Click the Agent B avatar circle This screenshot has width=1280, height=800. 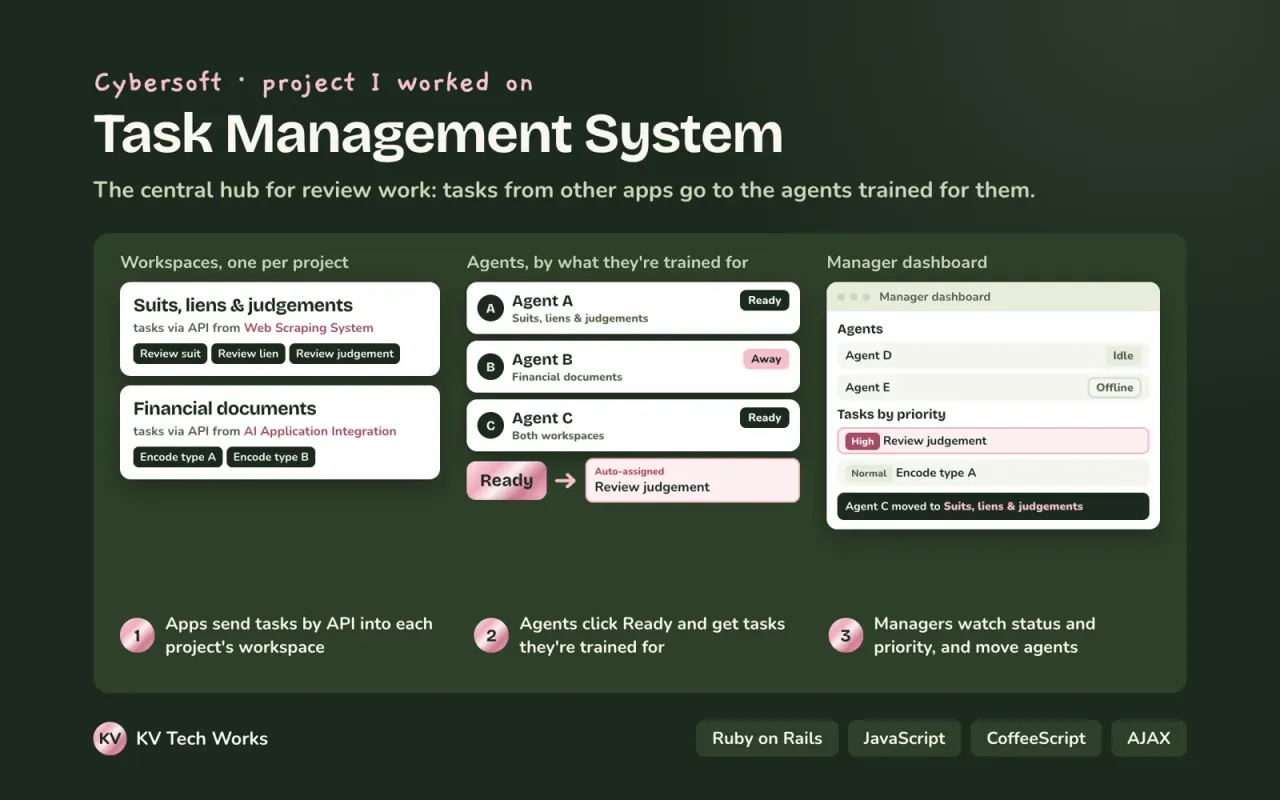pos(490,367)
